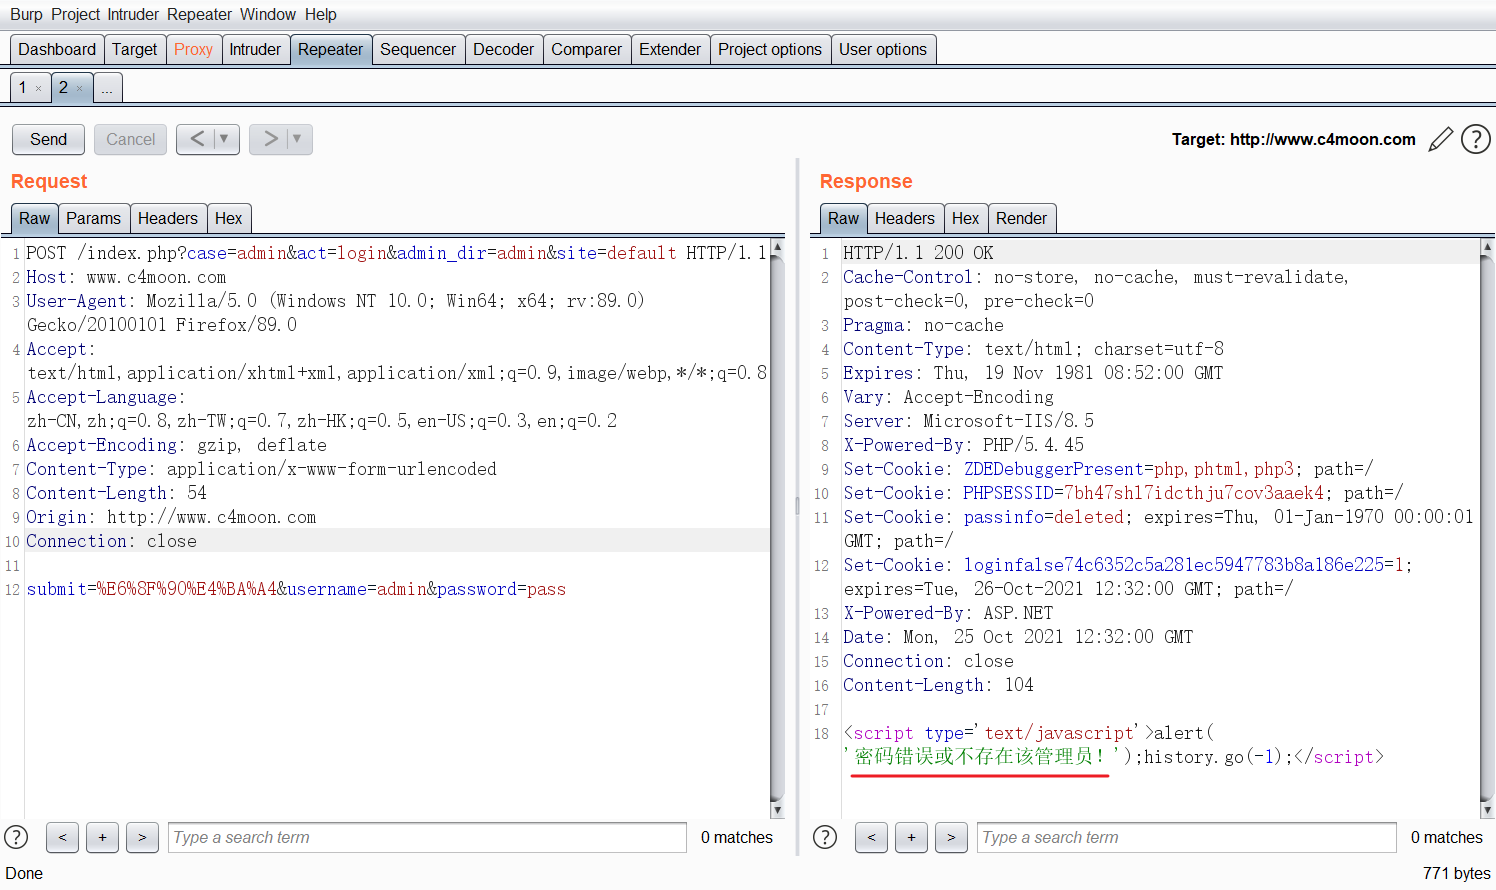The image size is (1496, 890).
Task: Switch to Sequencer tab
Action: (x=418, y=49)
